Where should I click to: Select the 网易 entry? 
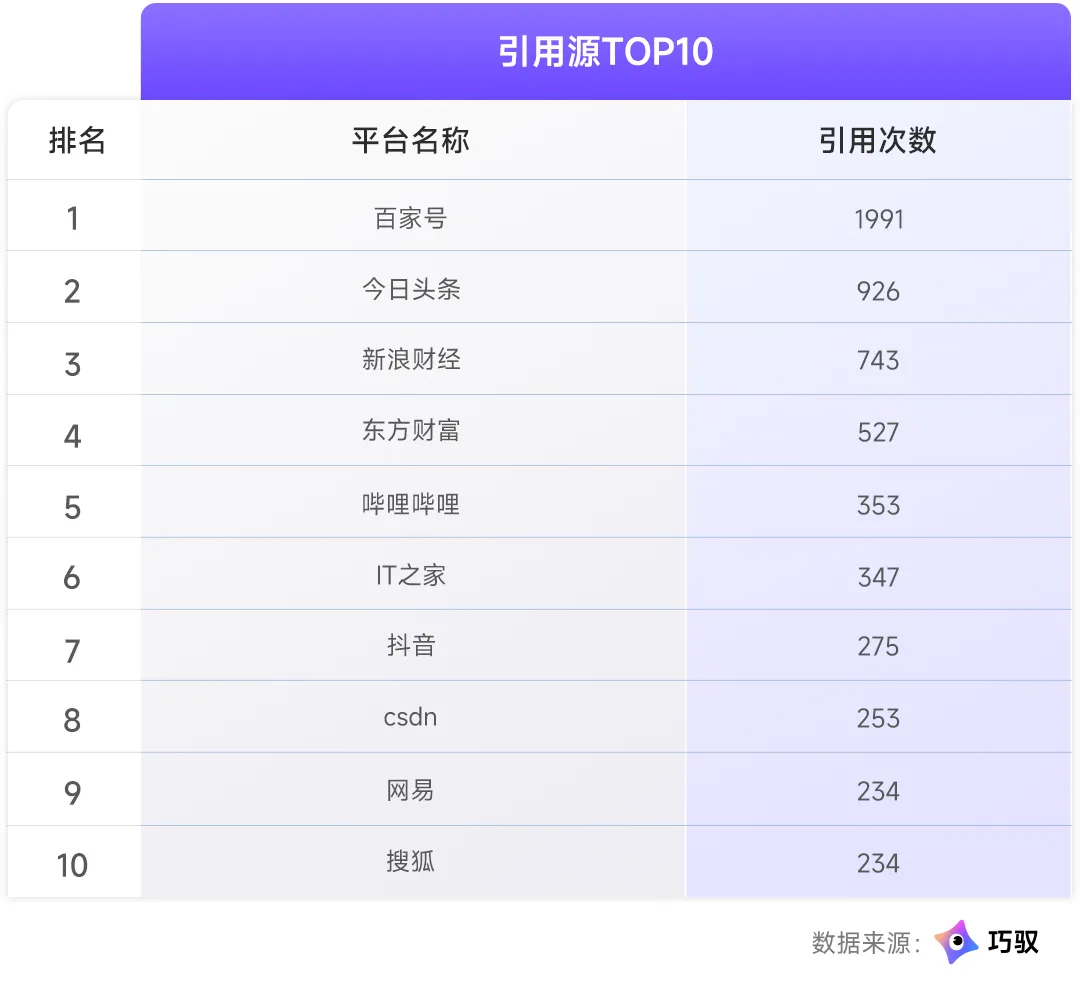pyautogui.click(x=411, y=790)
